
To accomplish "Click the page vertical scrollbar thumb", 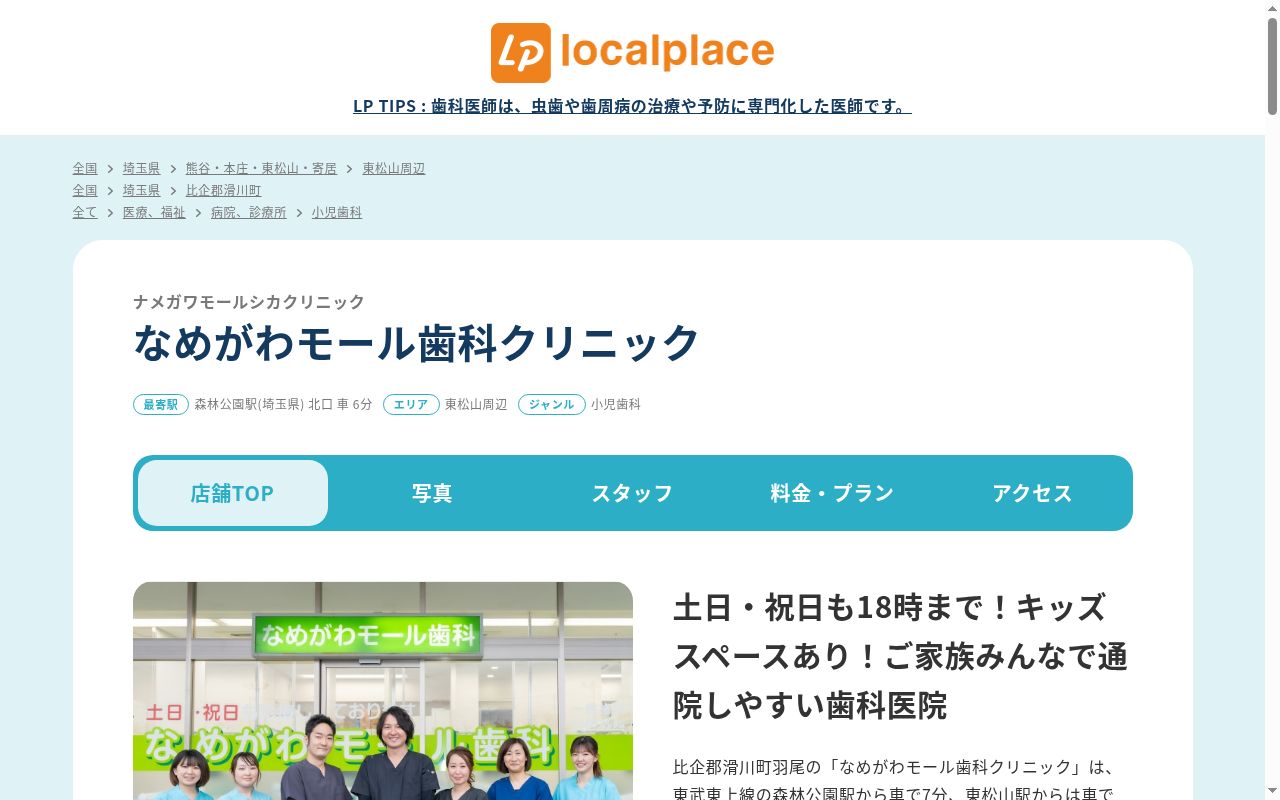I will tap(1272, 65).
